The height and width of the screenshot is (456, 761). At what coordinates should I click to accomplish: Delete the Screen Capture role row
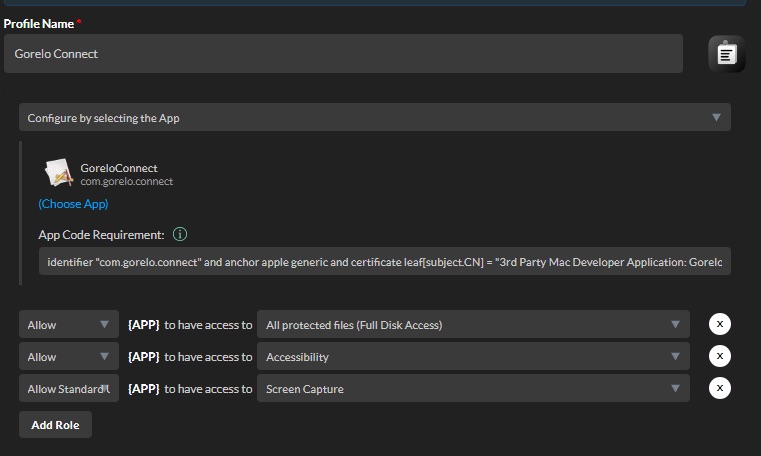720,388
